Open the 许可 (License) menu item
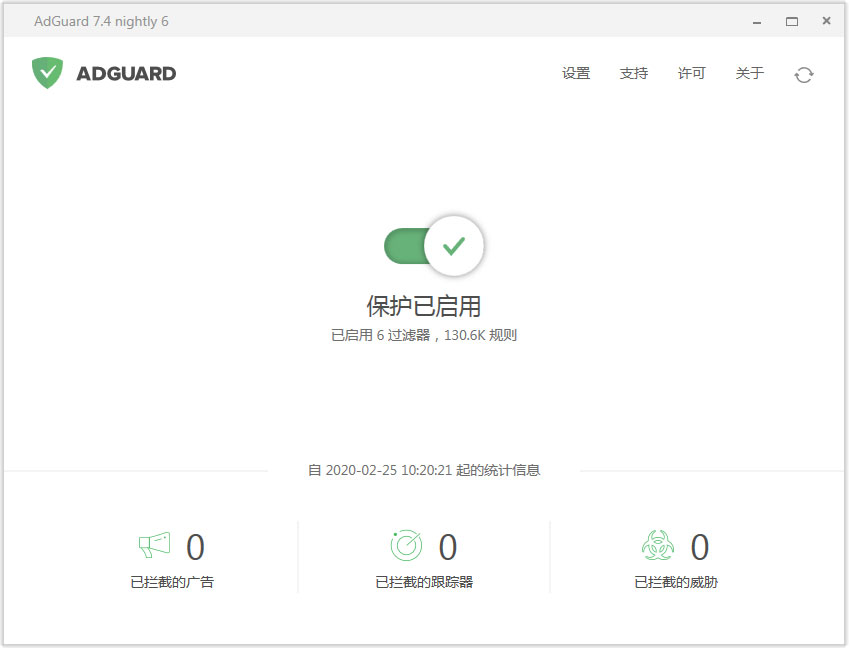 690,73
